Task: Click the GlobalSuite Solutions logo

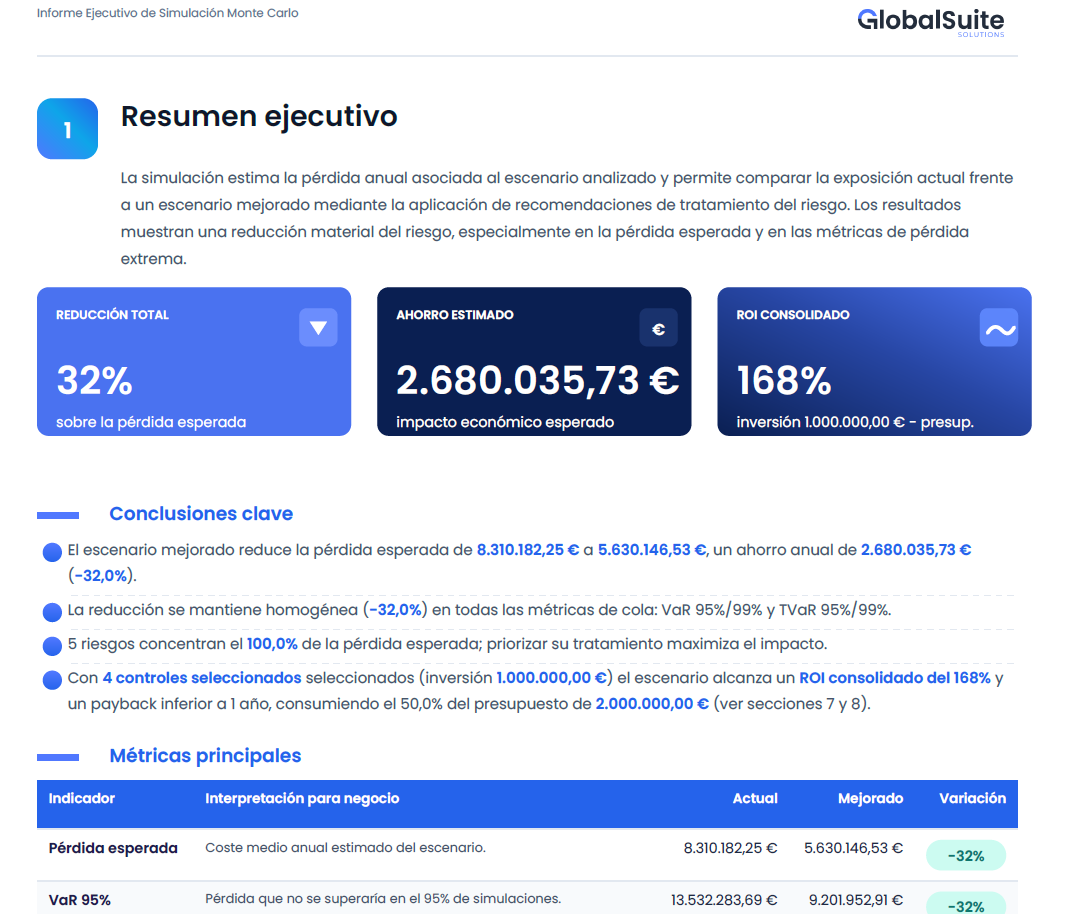Action: point(930,22)
